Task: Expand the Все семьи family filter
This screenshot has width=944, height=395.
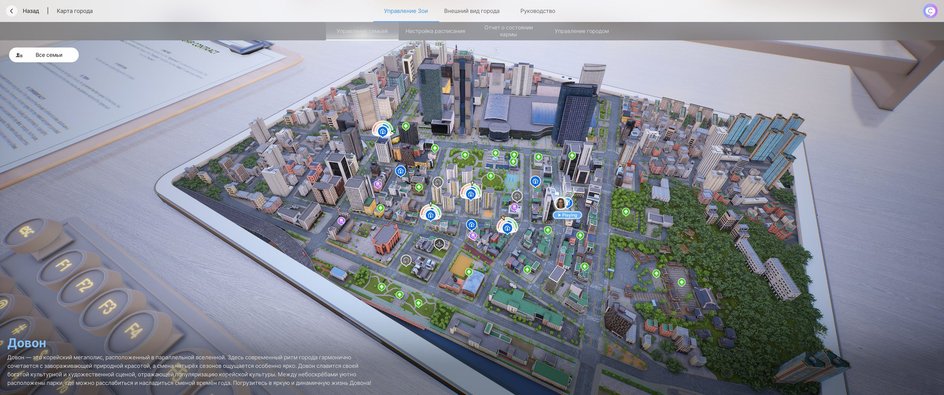Action: point(44,55)
